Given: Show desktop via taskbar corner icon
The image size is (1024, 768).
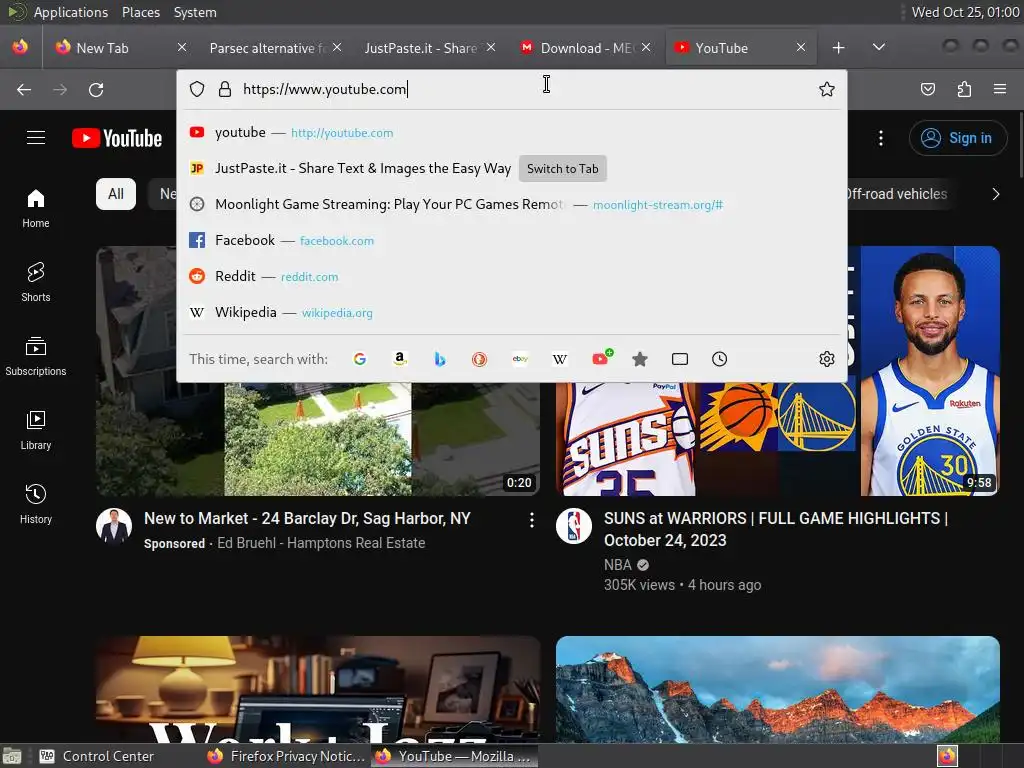Looking at the screenshot, I should pos(12,756).
